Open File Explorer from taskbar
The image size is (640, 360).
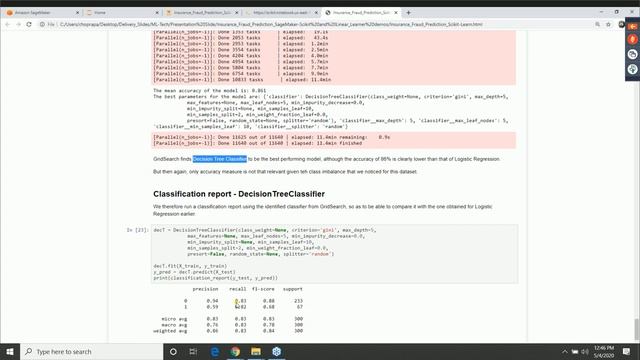(x=256, y=351)
